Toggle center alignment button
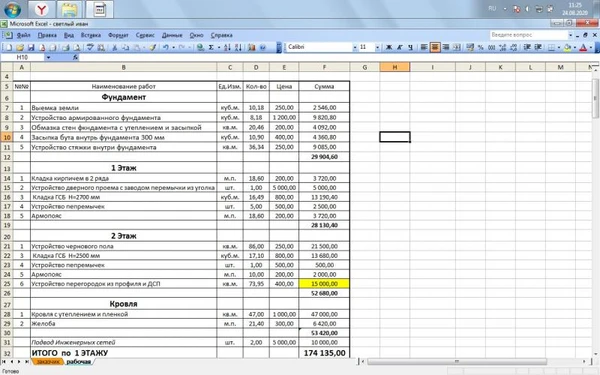Image resolution: width=600 pixels, height=375 pixels. [435, 47]
